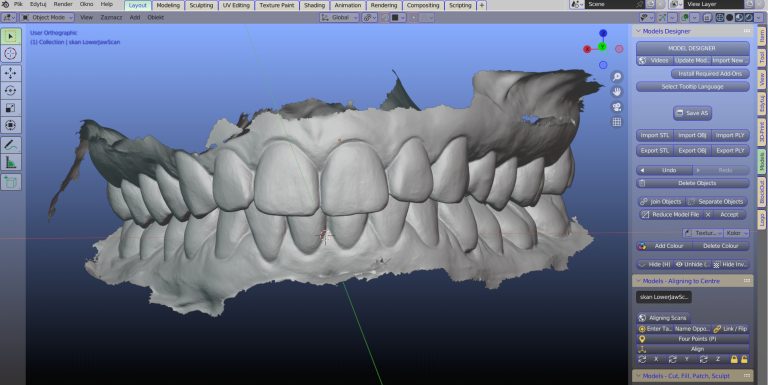Click Reduce Model File button
Image resolution: width=768 pixels, height=385 pixels.
coord(671,215)
